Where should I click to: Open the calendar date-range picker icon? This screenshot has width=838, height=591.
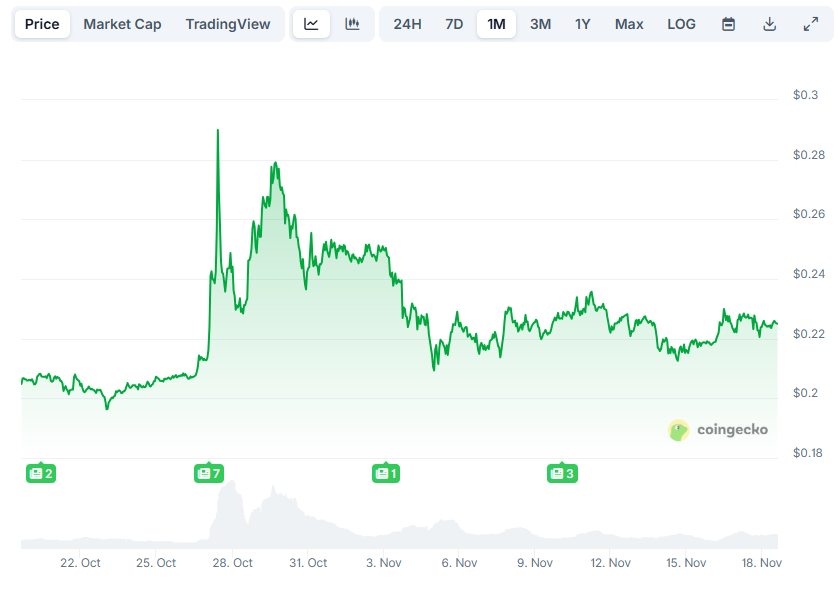(x=729, y=23)
